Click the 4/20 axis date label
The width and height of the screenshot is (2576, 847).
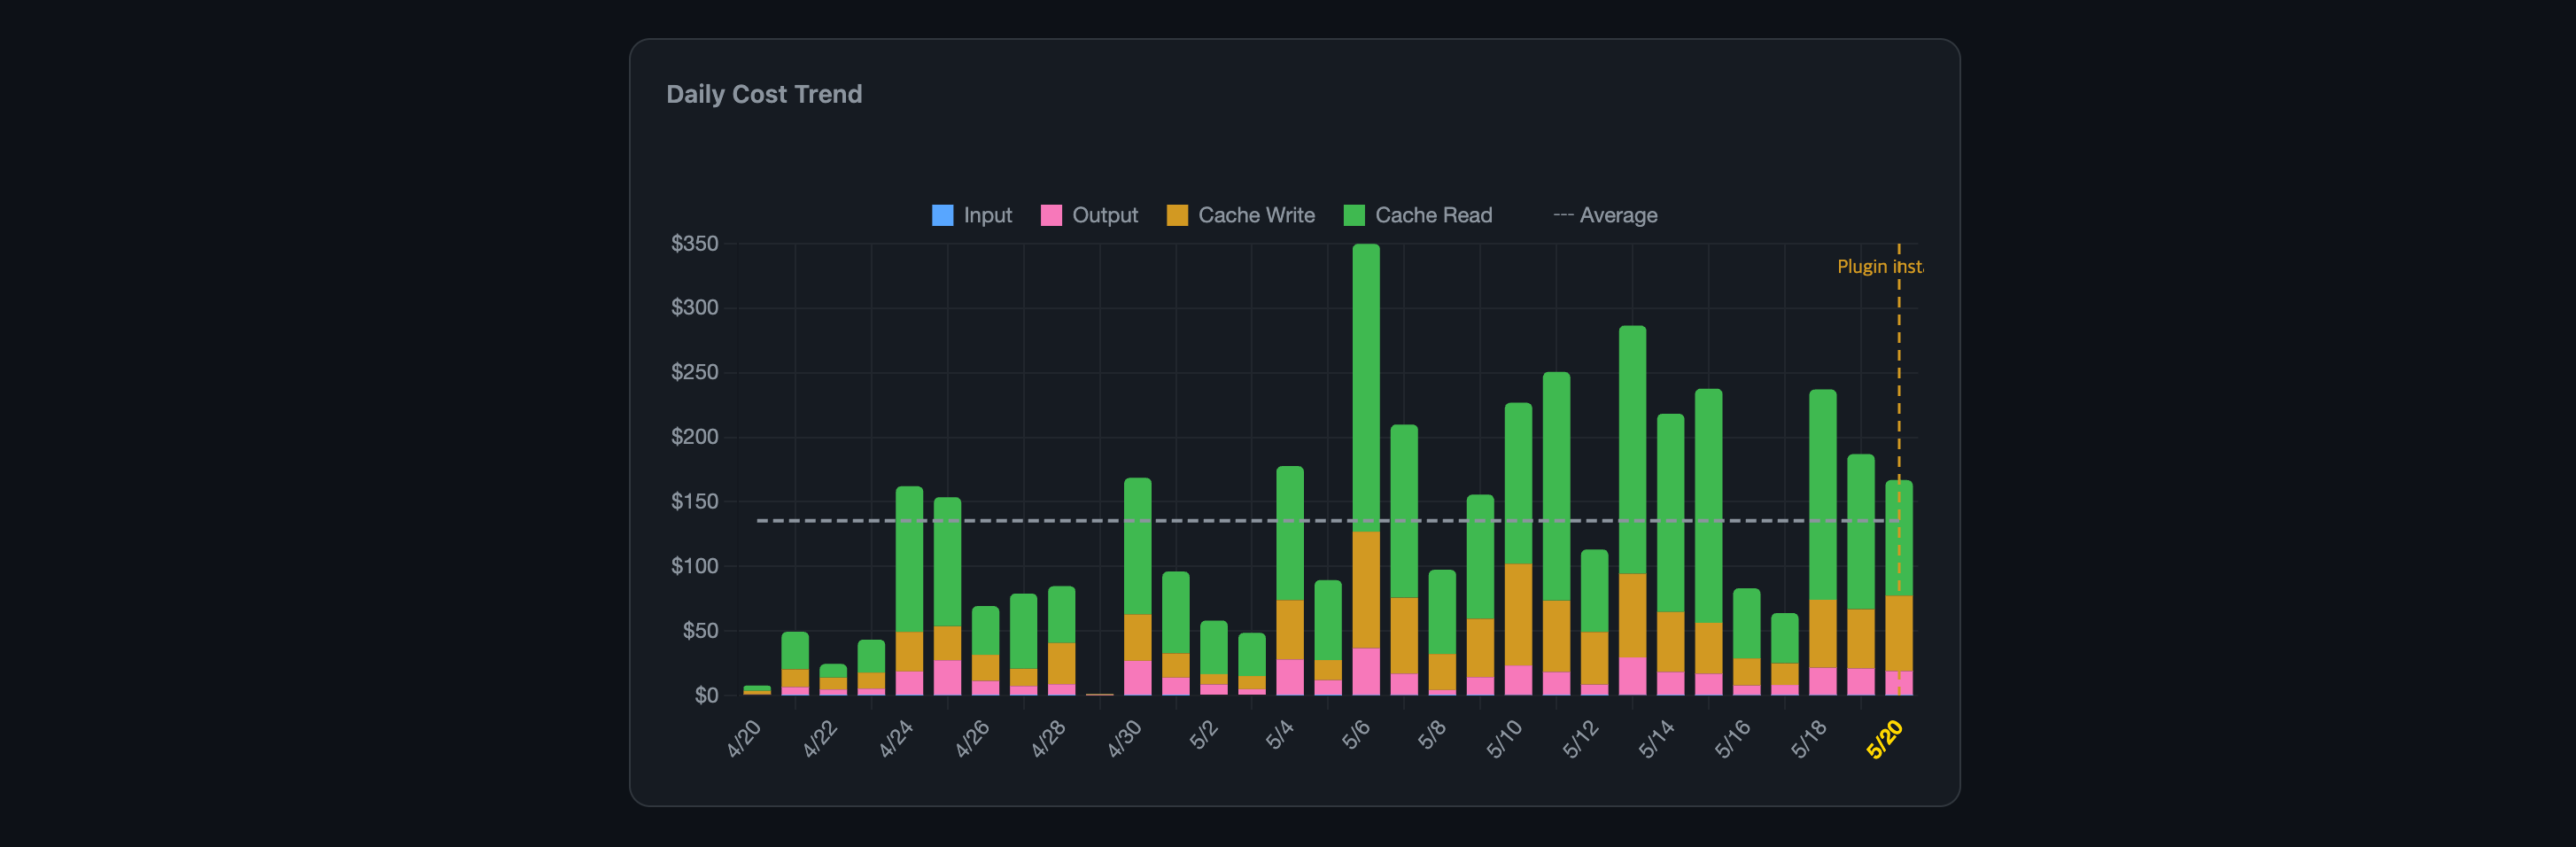(744, 740)
